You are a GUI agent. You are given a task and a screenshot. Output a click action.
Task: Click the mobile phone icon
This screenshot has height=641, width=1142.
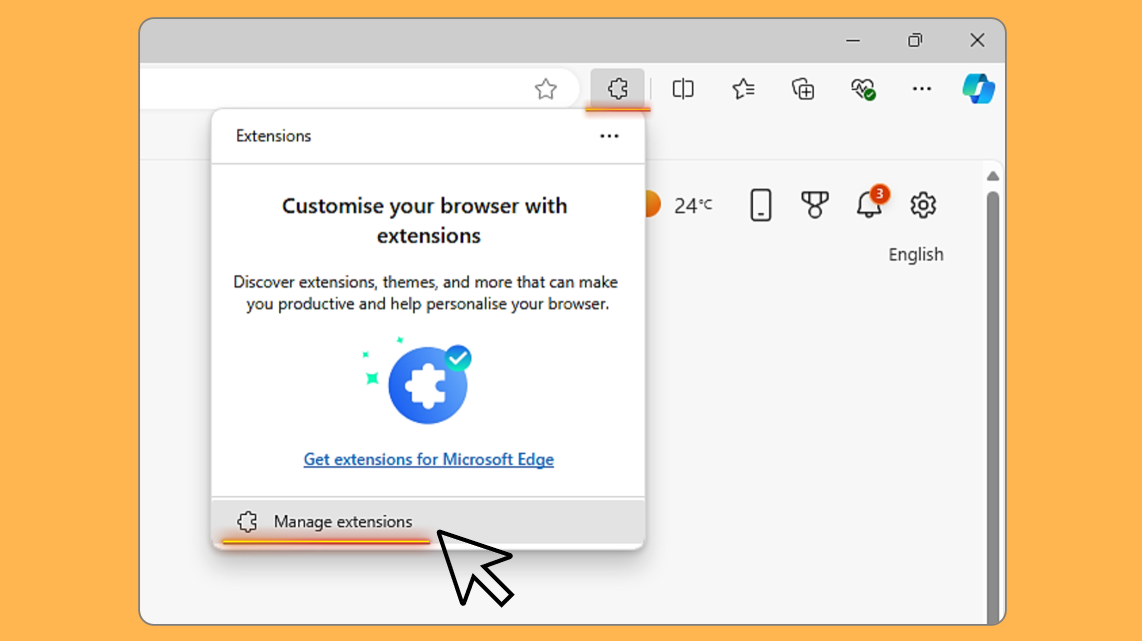(760, 205)
